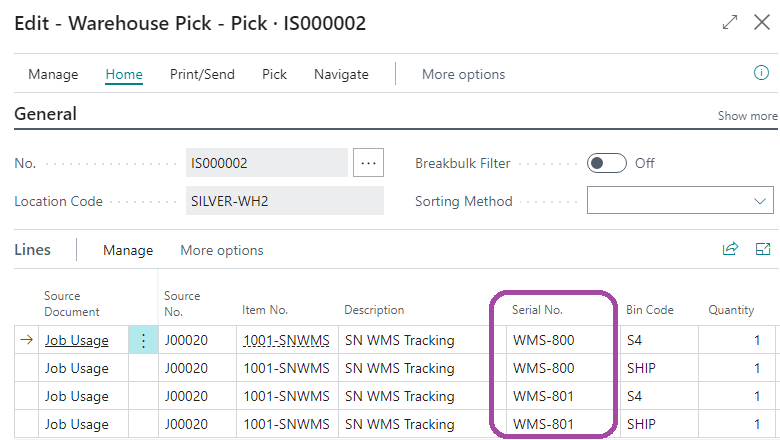The height and width of the screenshot is (440, 780).
Task: Click the share icon in Lines section
Action: tap(730, 249)
